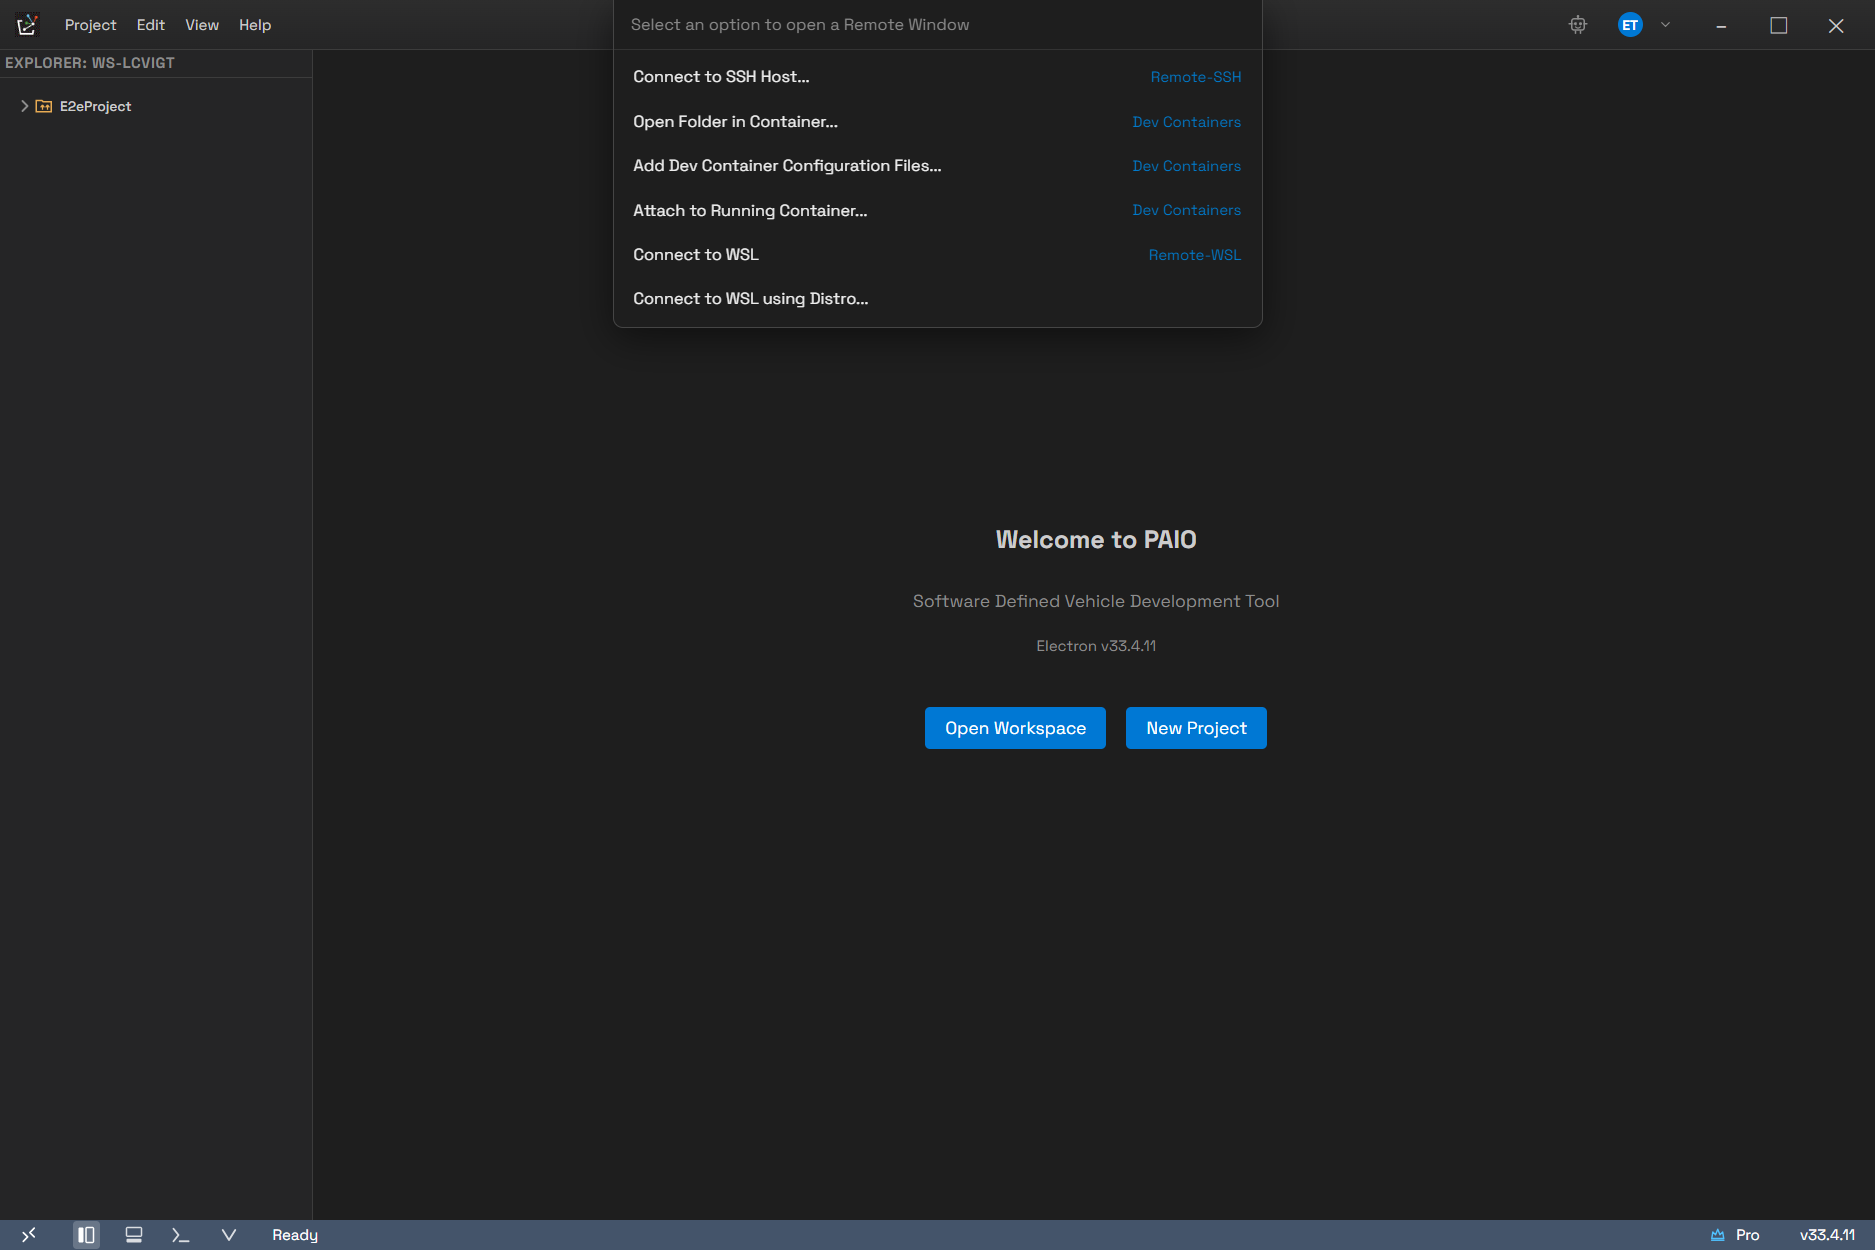This screenshot has height=1250, width=1875.
Task: Select Connect to SSH Host option
Action: pos(937,77)
